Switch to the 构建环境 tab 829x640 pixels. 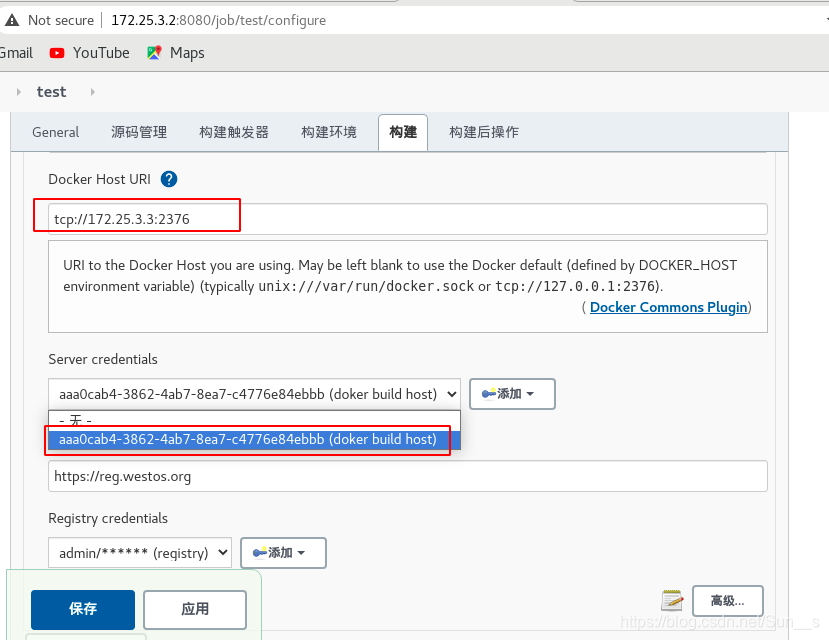[x=329, y=132]
